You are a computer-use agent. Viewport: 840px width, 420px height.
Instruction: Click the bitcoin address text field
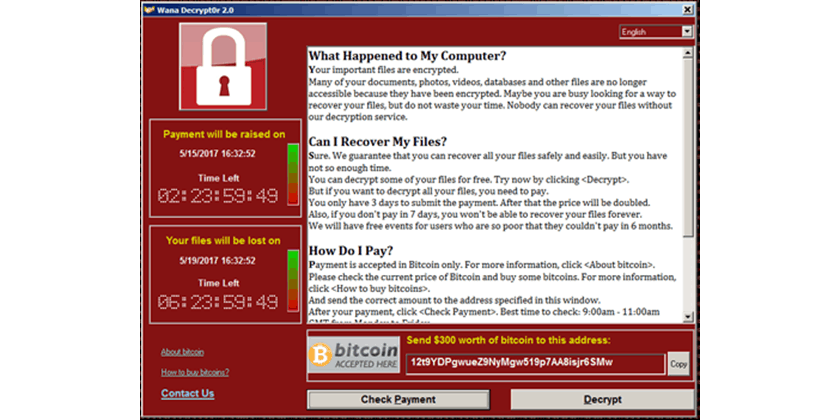[536, 364]
